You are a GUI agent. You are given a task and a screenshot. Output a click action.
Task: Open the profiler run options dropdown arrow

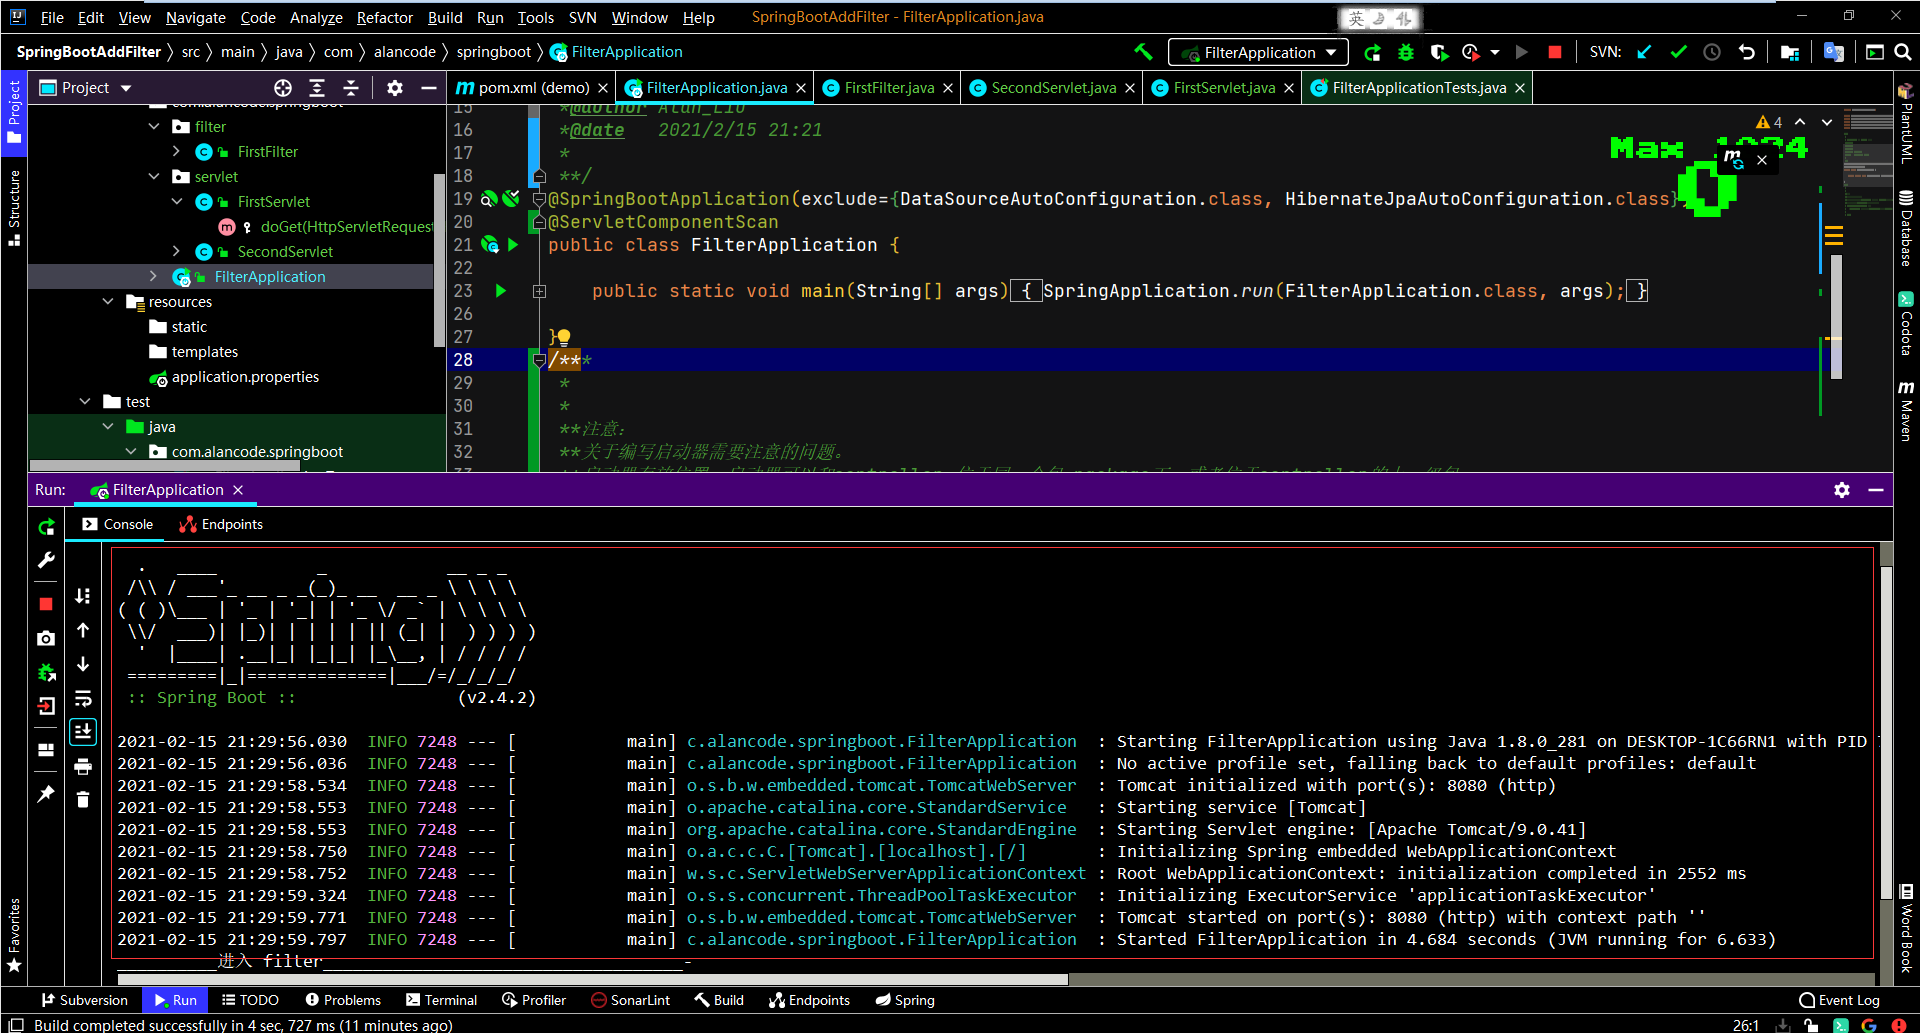click(1494, 52)
